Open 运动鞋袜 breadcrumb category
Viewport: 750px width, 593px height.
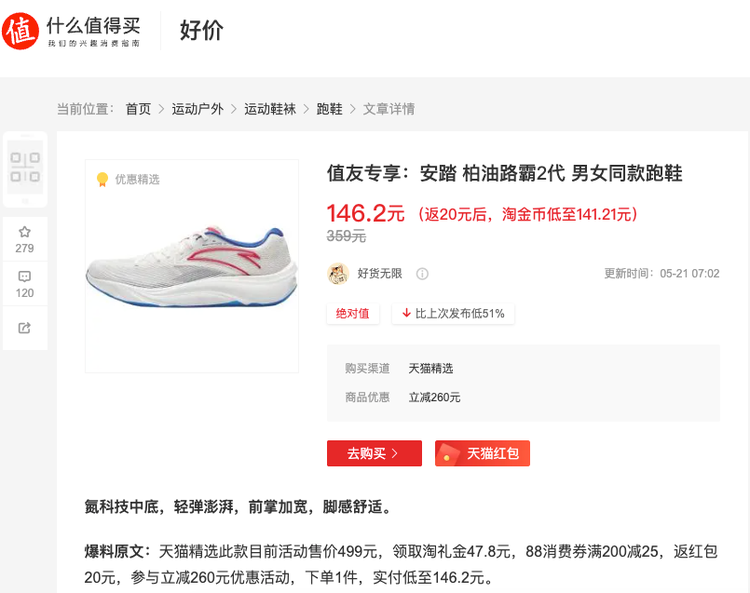pos(270,109)
